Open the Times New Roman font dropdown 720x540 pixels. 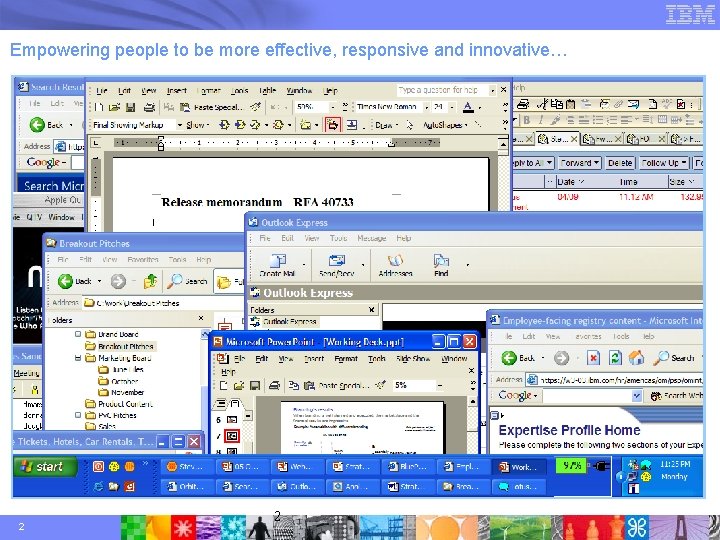click(x=427, y=107)
